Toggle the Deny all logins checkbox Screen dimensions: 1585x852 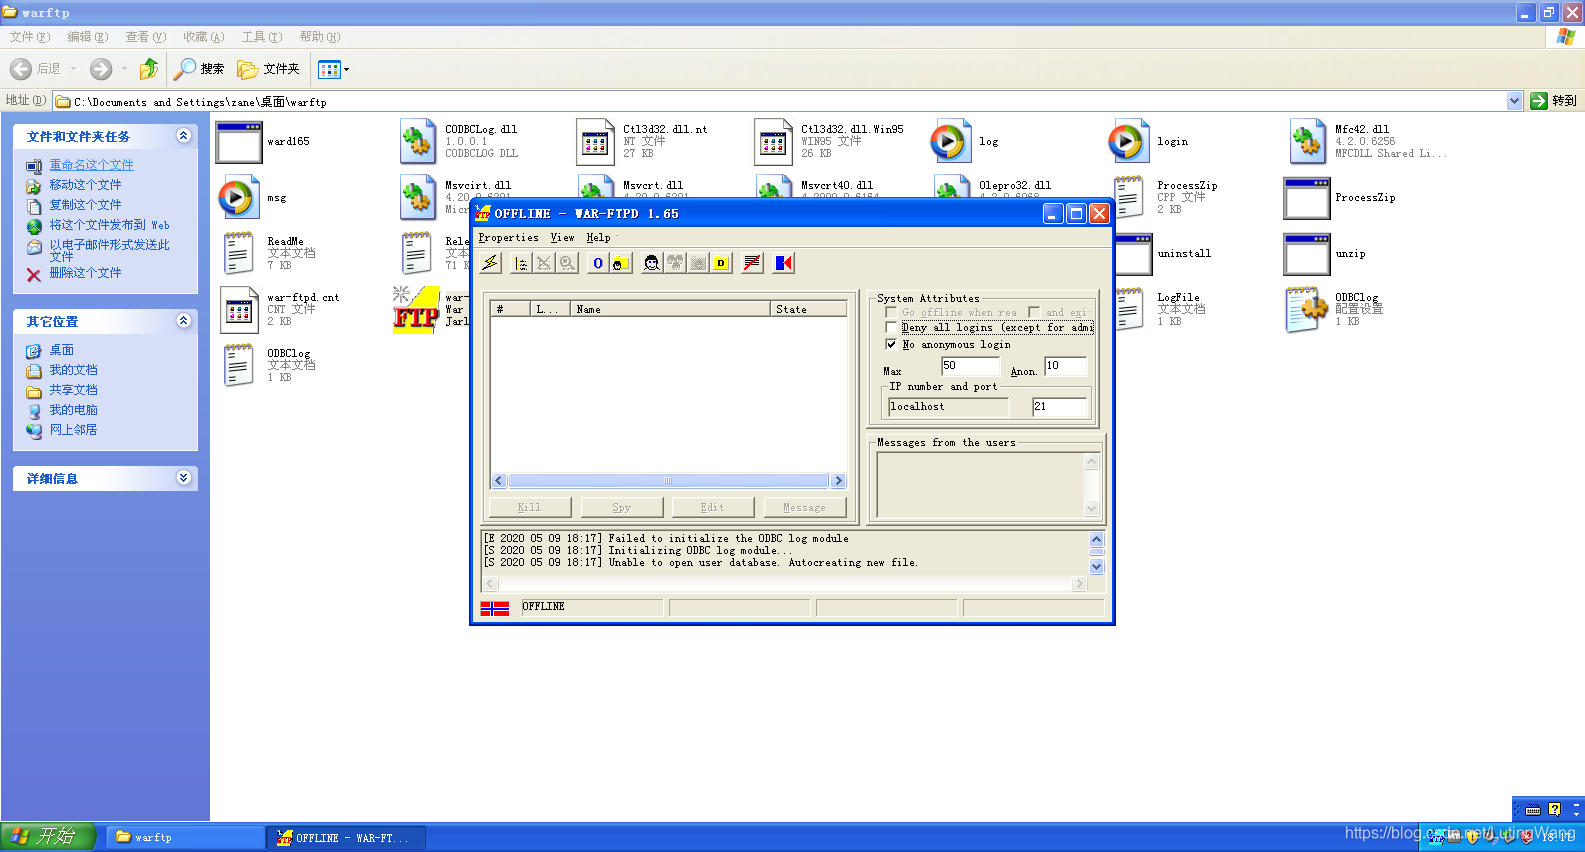(x=891, y=328)
